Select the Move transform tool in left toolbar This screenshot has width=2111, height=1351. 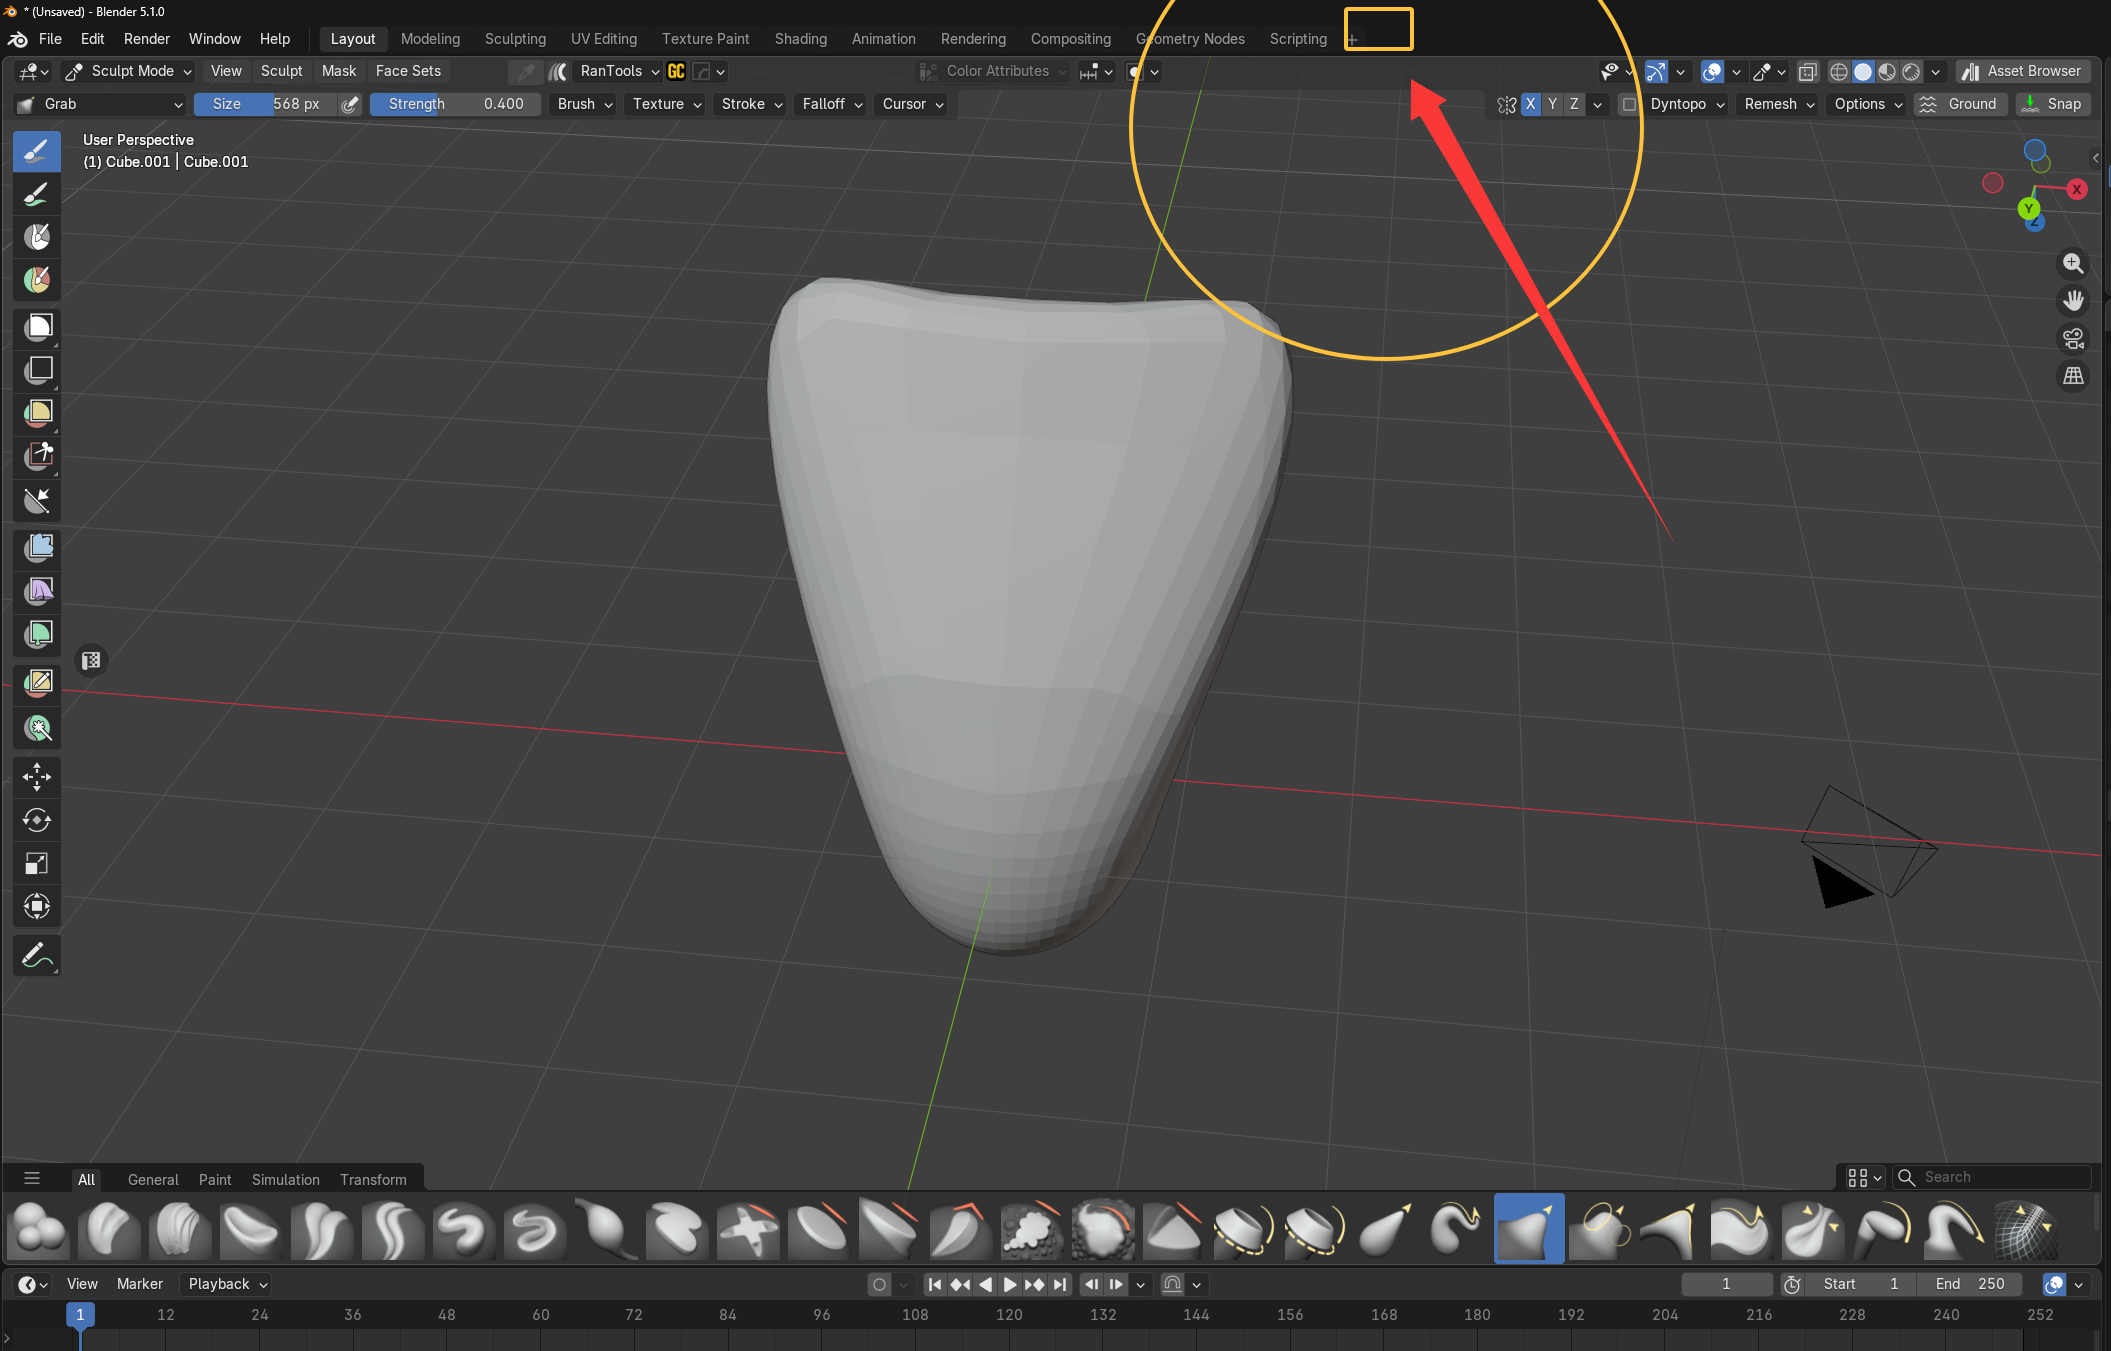[x=37, y=776]
